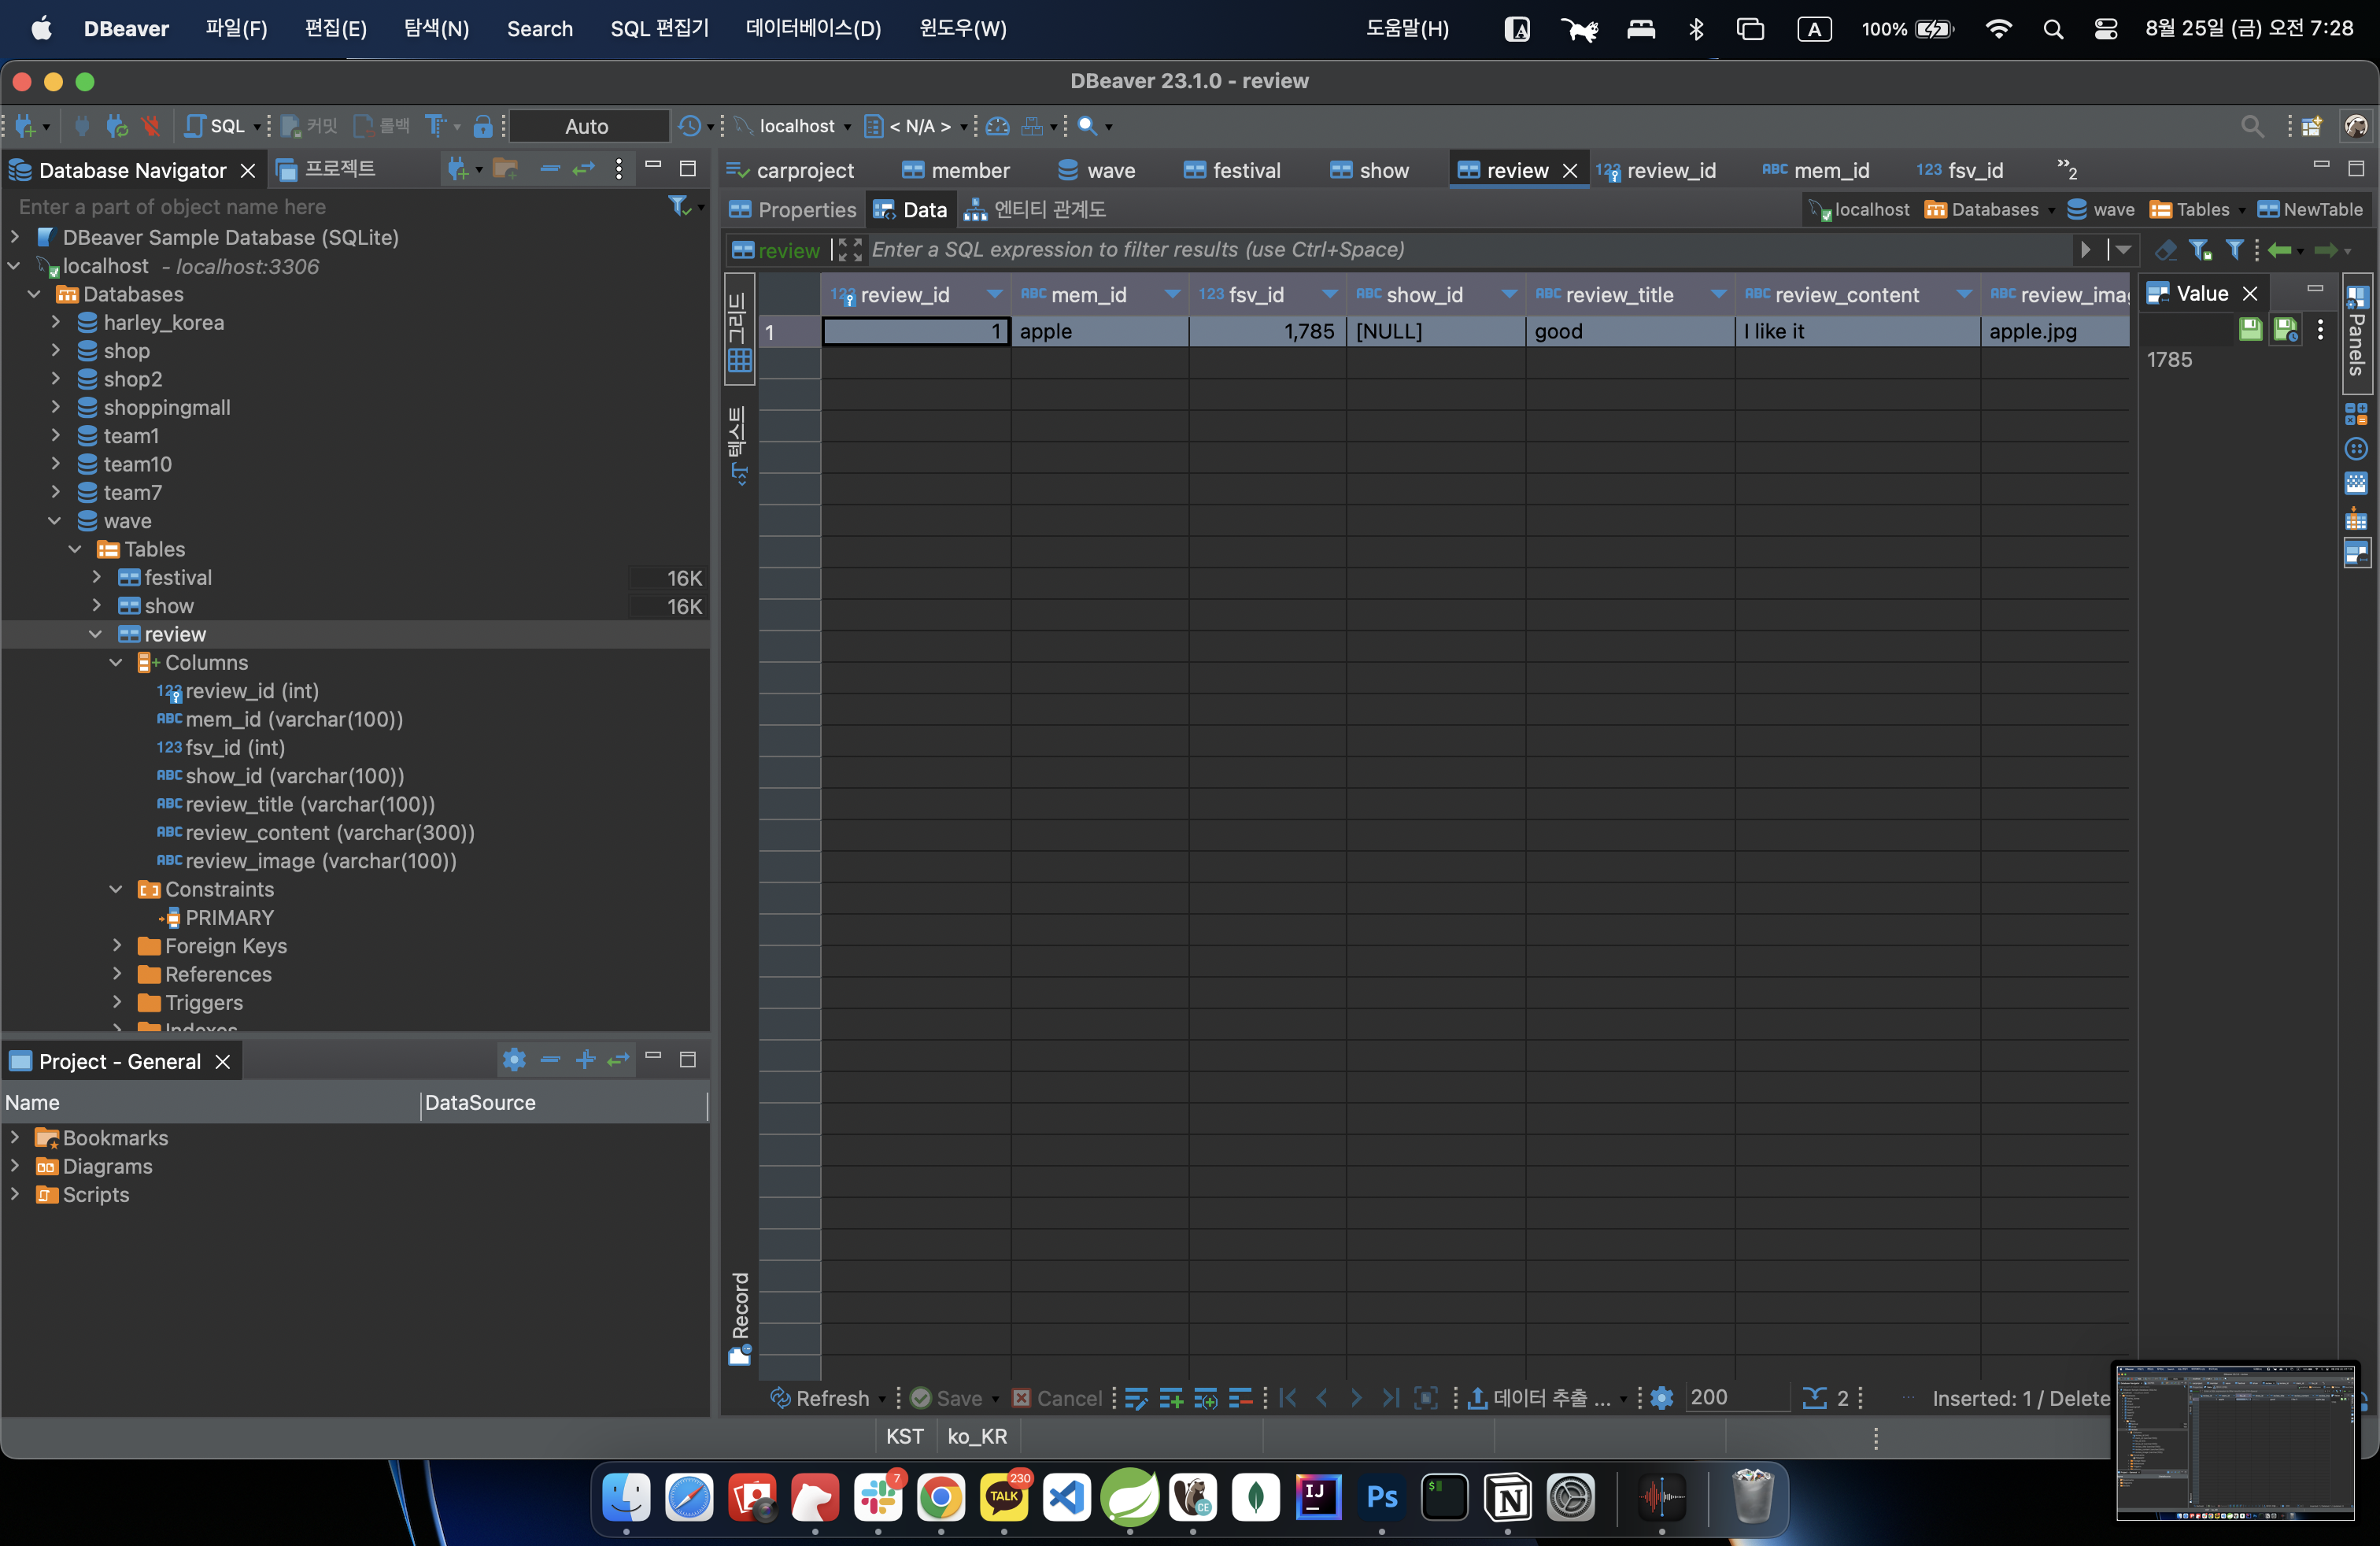The height and width of the screenshot is (1546, 2380).
Task: Expand the Foreign Keys folder
Action: click(117, 946)
